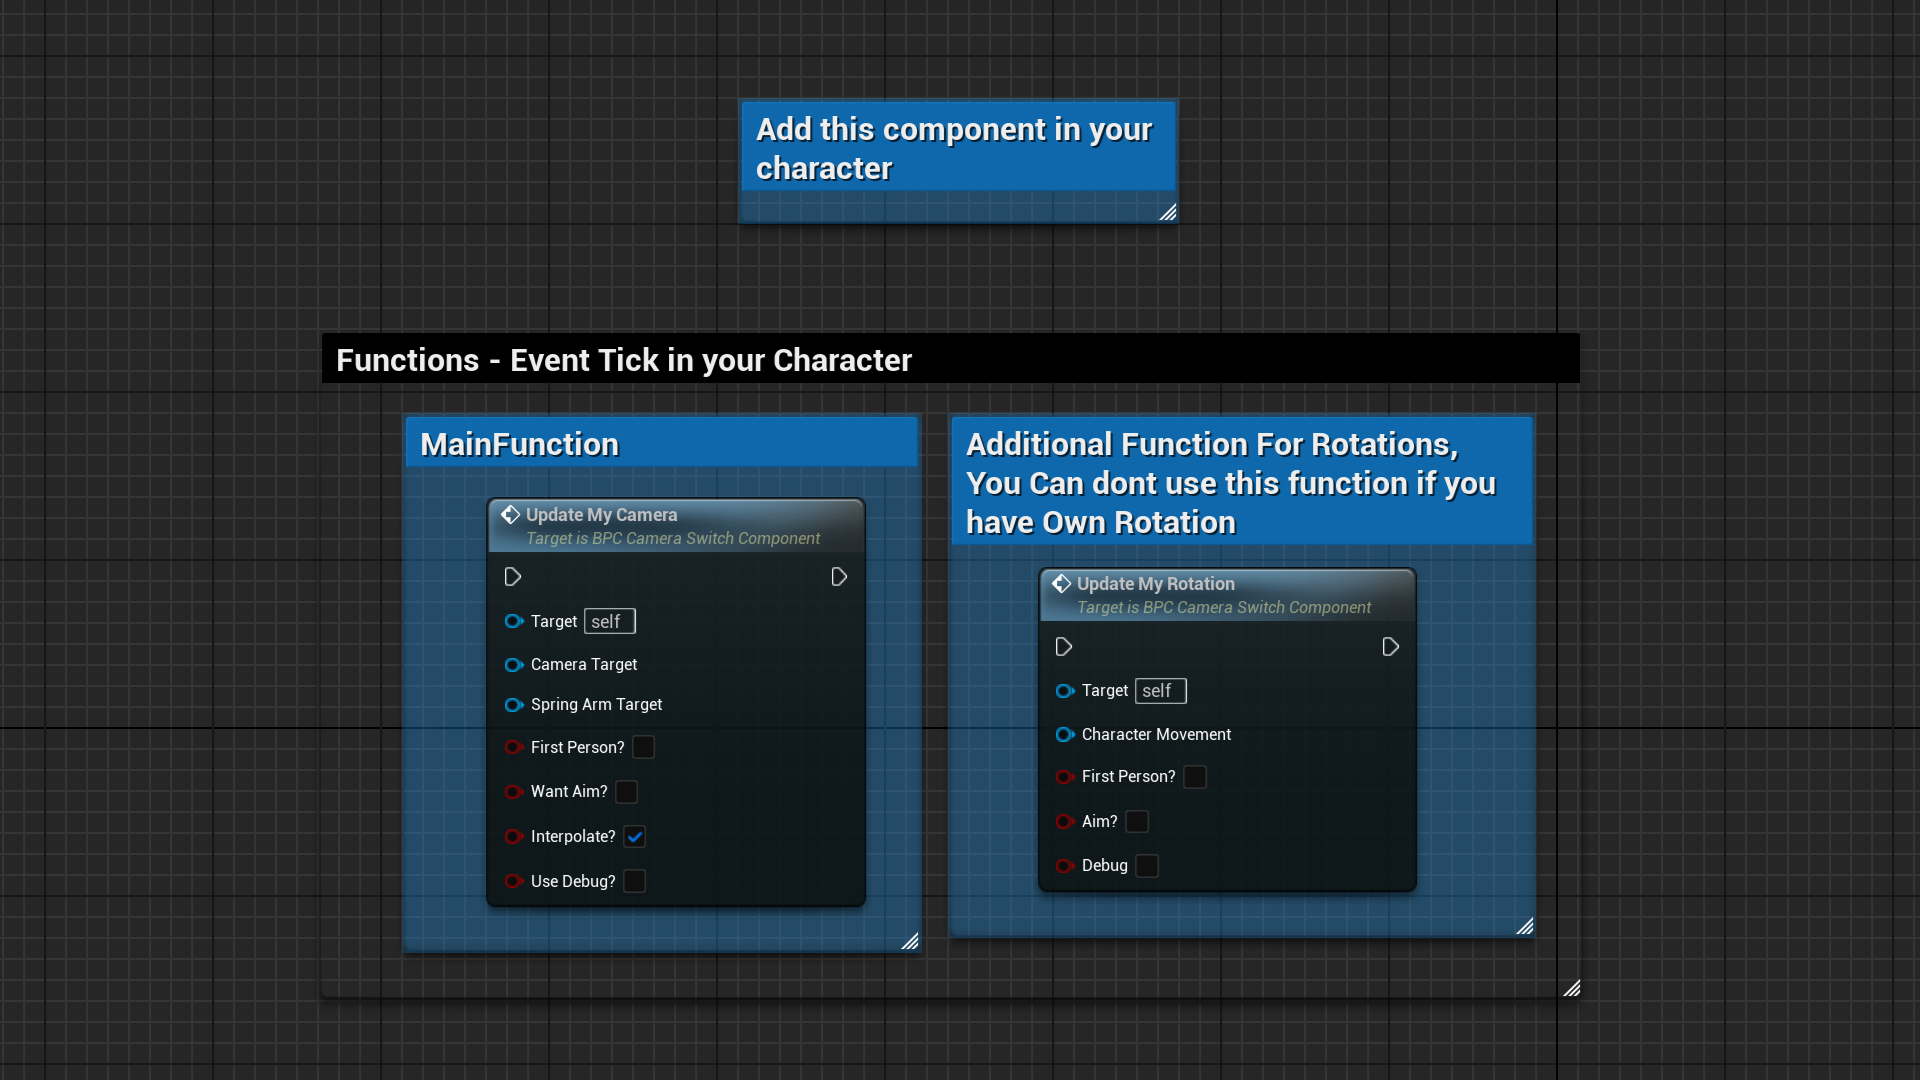Screen dimensions: 1920x1080
Task: Click the Debug boolean pin
Action: click(1065, 866)
